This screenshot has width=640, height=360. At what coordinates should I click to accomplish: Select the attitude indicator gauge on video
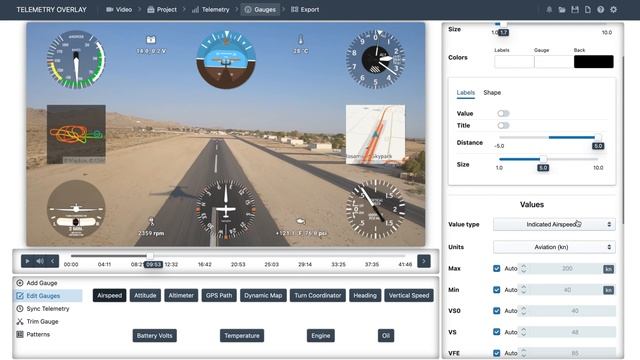(x=226, y=59)
